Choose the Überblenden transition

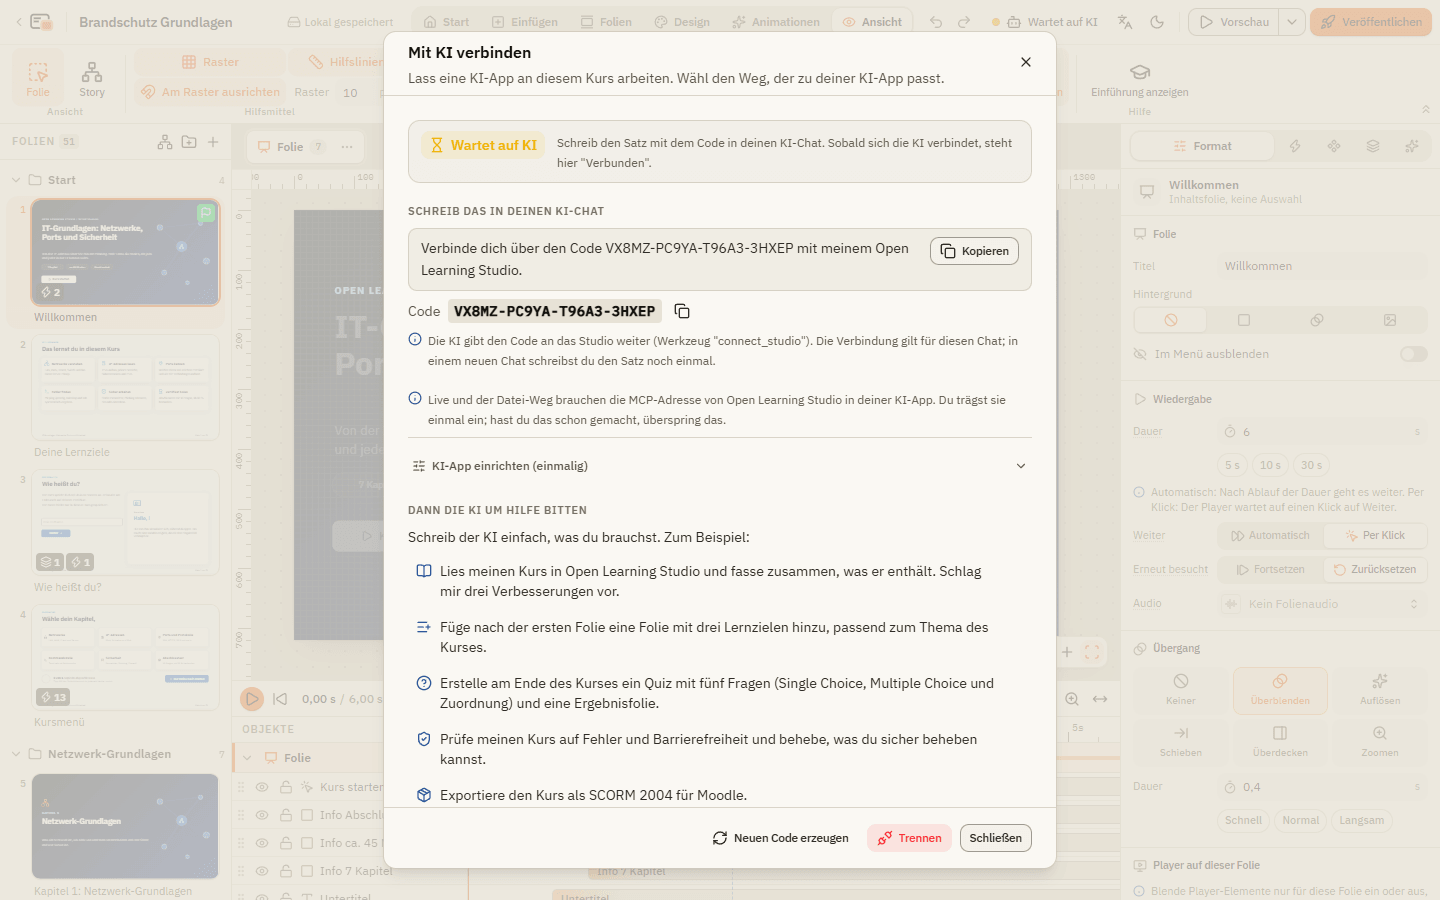coord(1280,690)
